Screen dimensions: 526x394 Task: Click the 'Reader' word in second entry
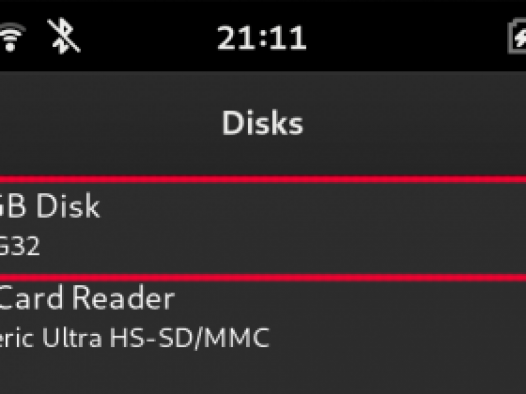tap(123, 298)
